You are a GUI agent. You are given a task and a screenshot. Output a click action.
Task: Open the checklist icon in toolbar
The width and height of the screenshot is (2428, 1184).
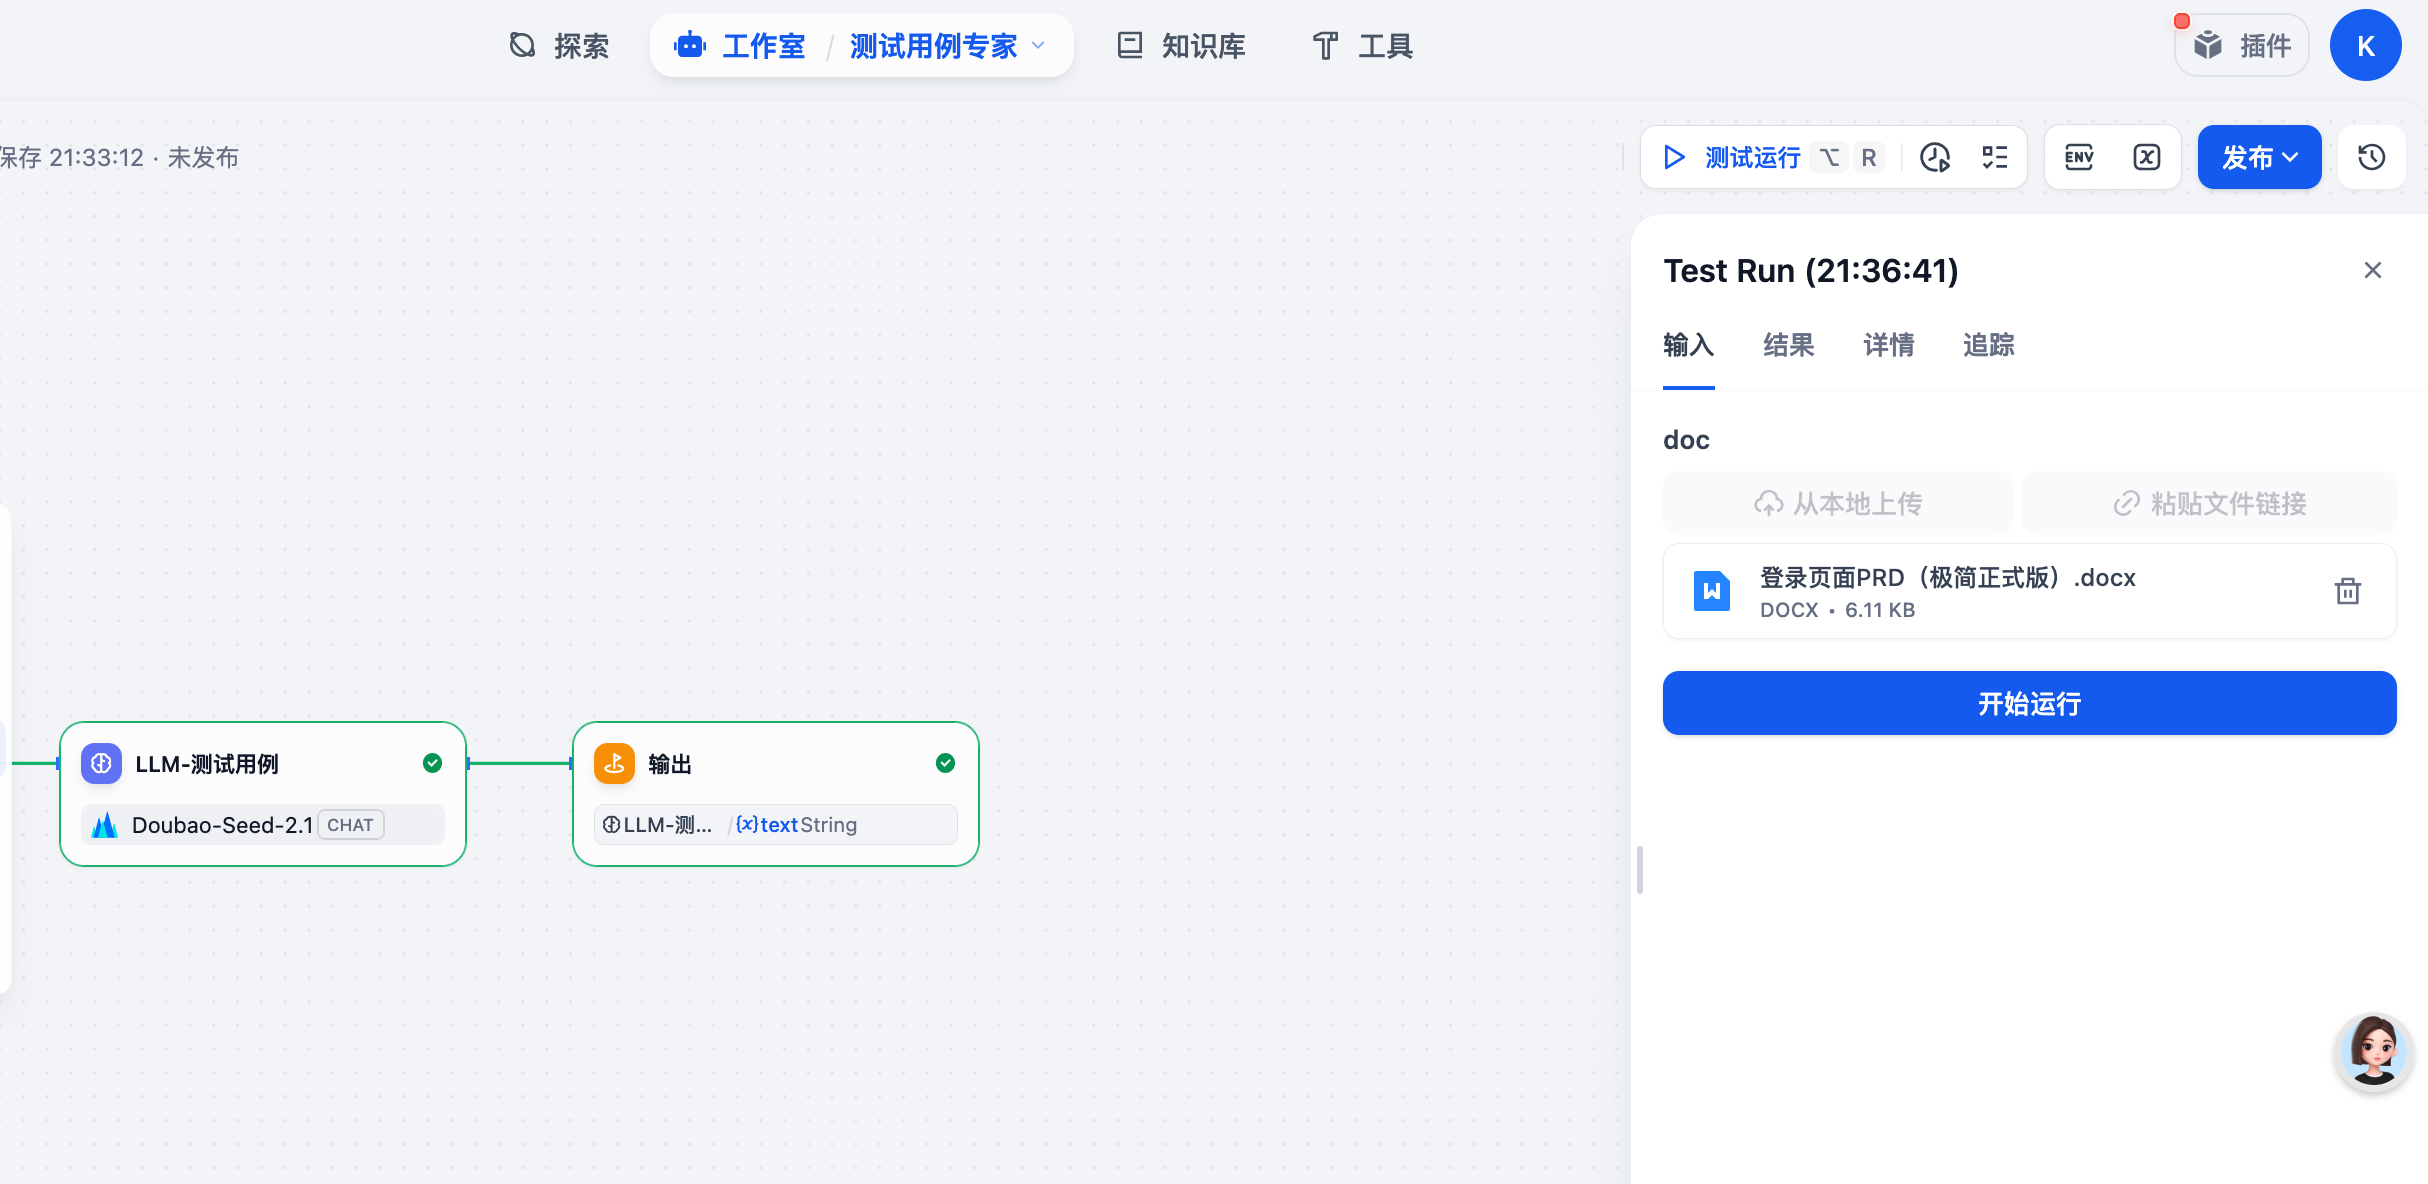[1995, 157]
